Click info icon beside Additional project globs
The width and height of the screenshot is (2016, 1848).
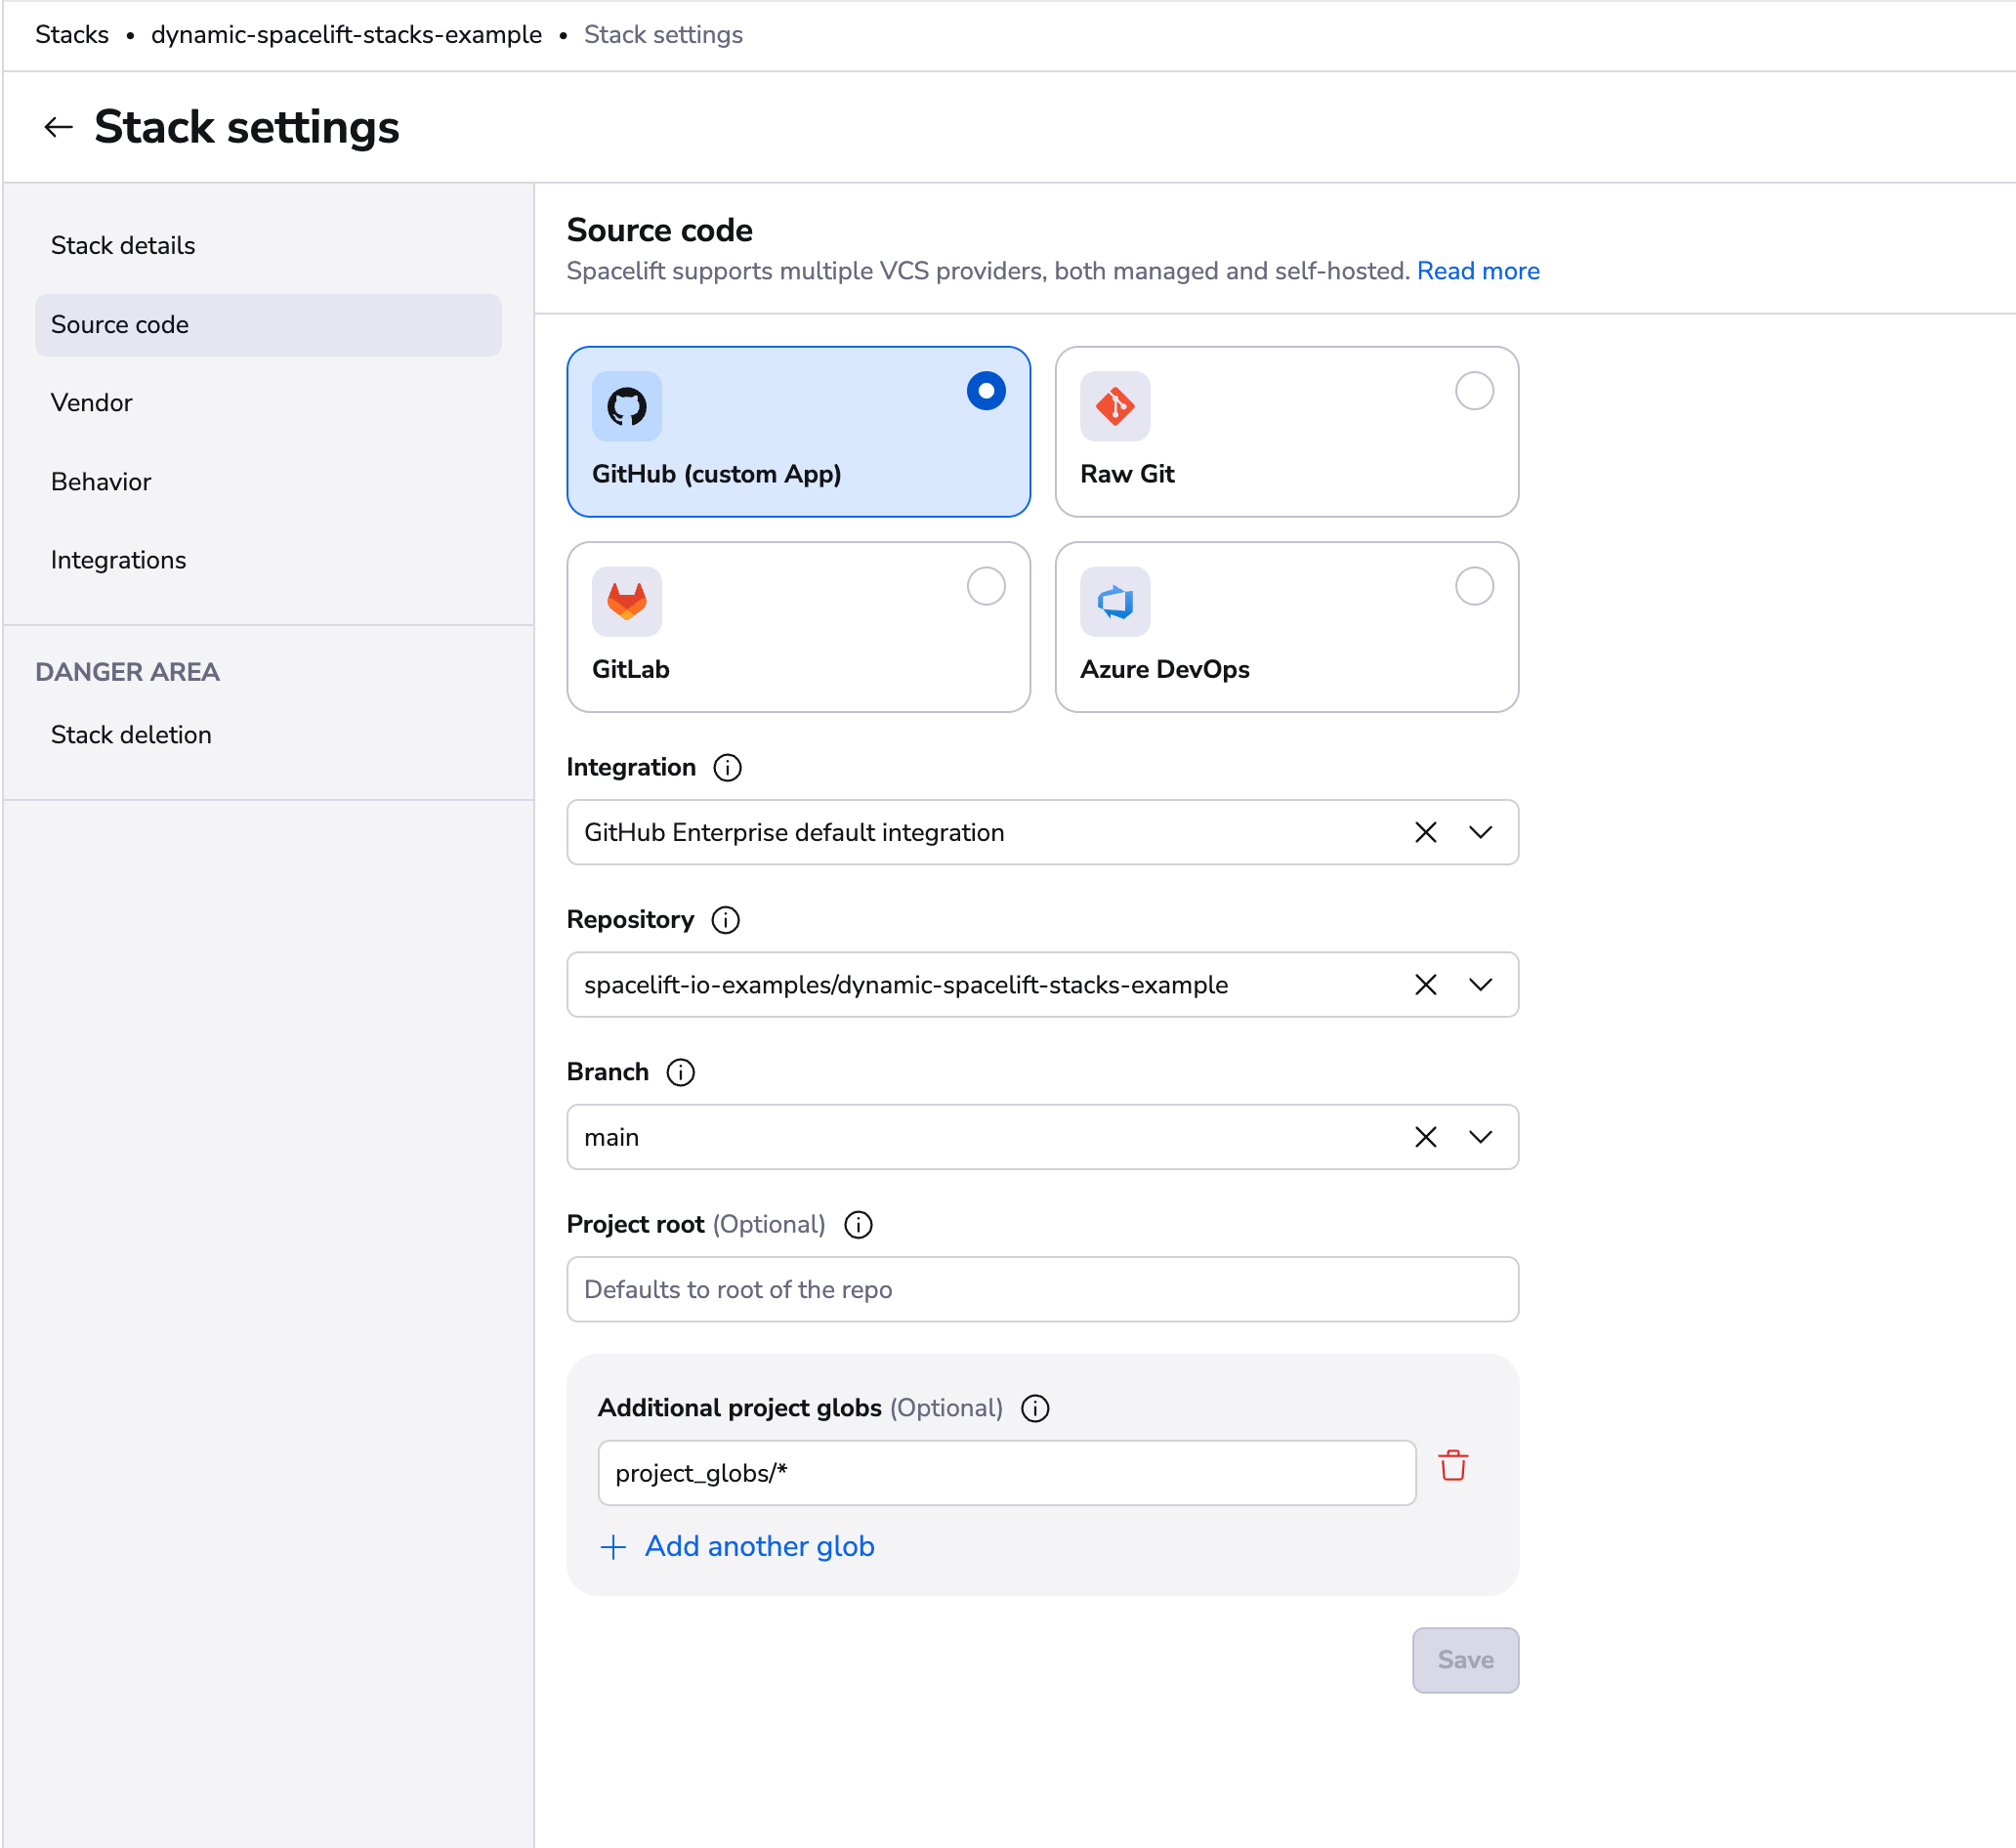[1035, 1408]
